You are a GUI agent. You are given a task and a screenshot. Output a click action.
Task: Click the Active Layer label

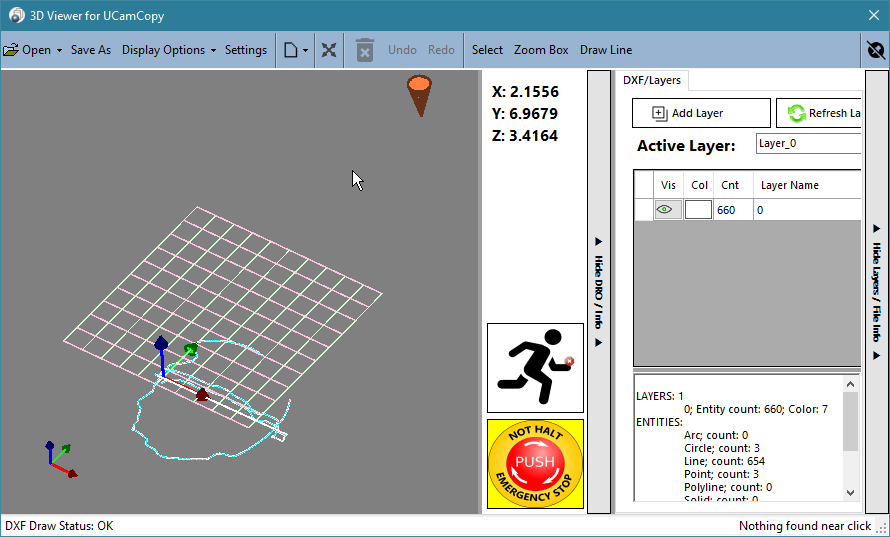(x=686, y=146)
